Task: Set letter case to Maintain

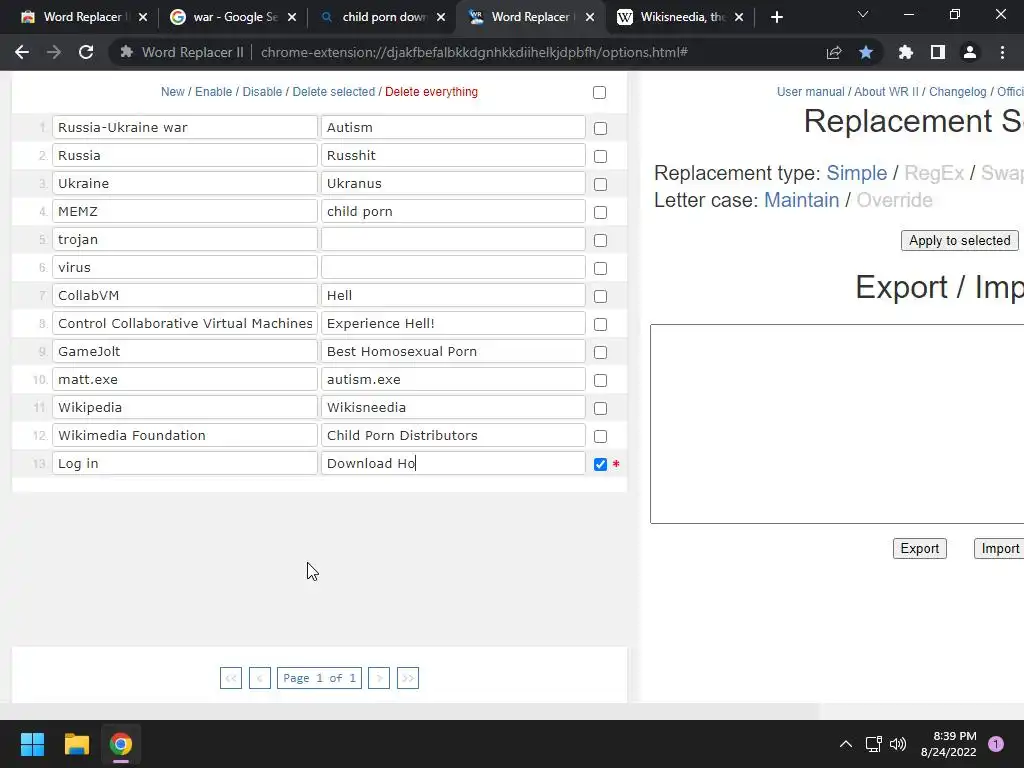Action: 801,200
